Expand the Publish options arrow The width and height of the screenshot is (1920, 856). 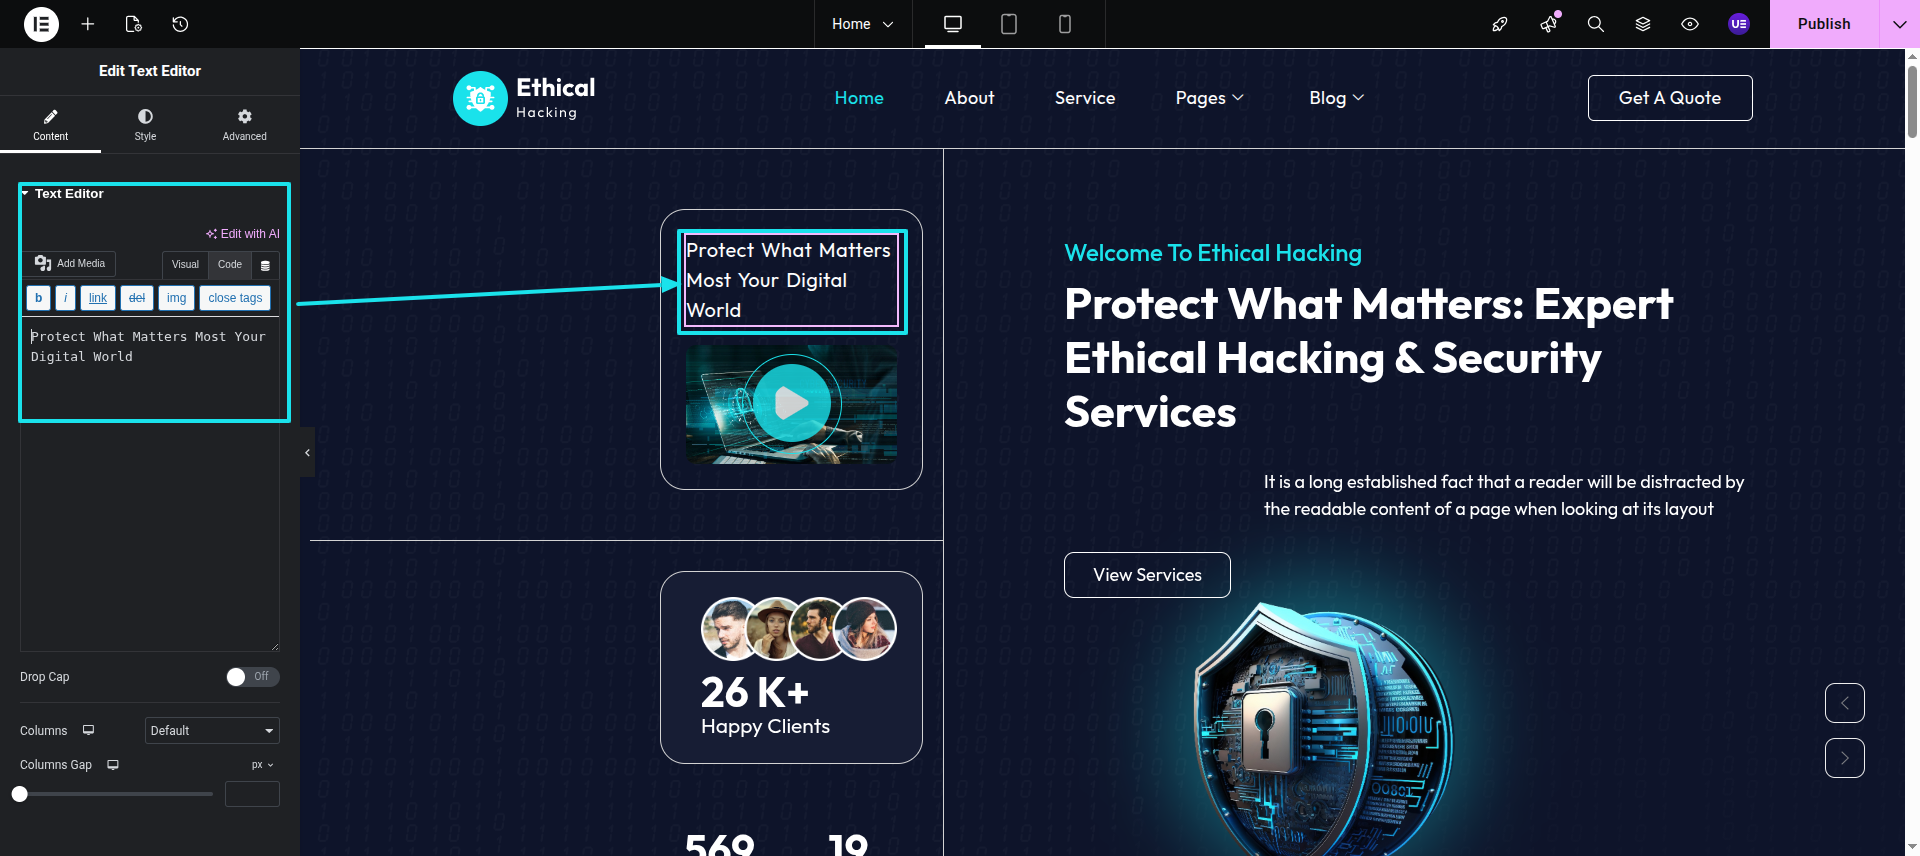tap(1899, 24)
